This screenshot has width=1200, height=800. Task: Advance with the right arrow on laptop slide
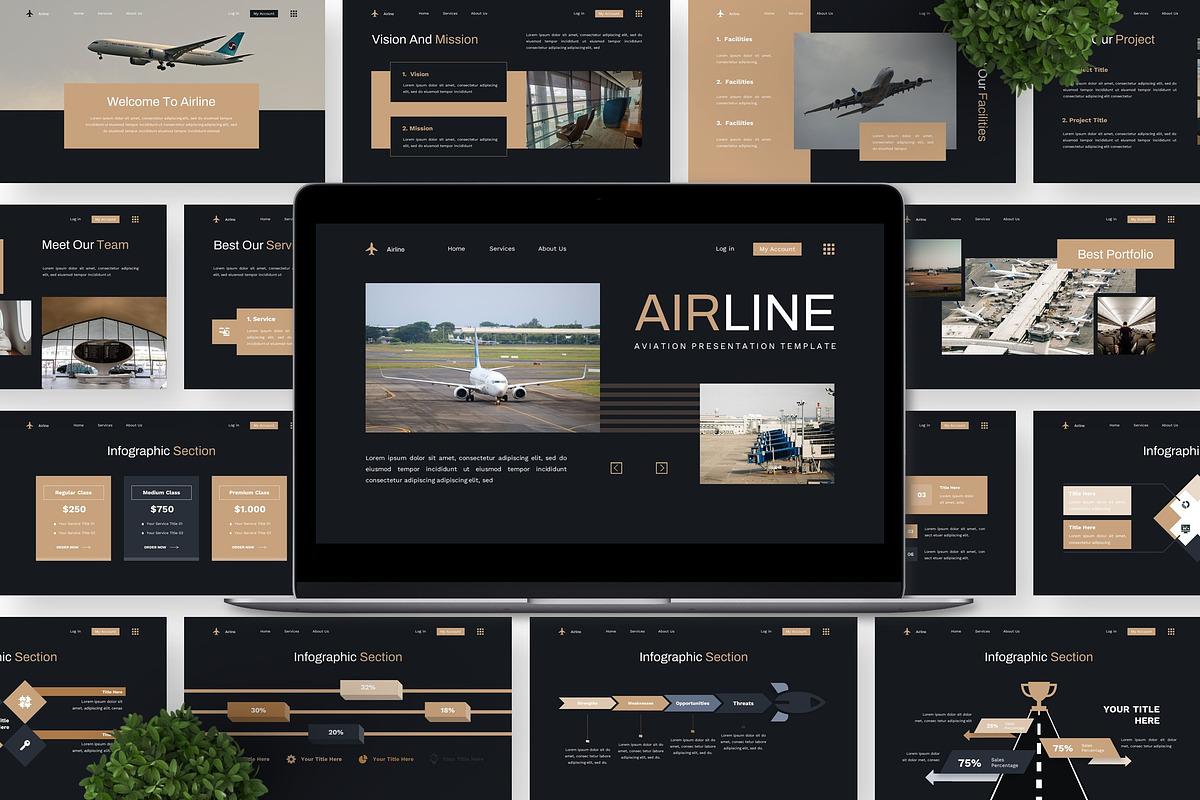tap(661, 468)
